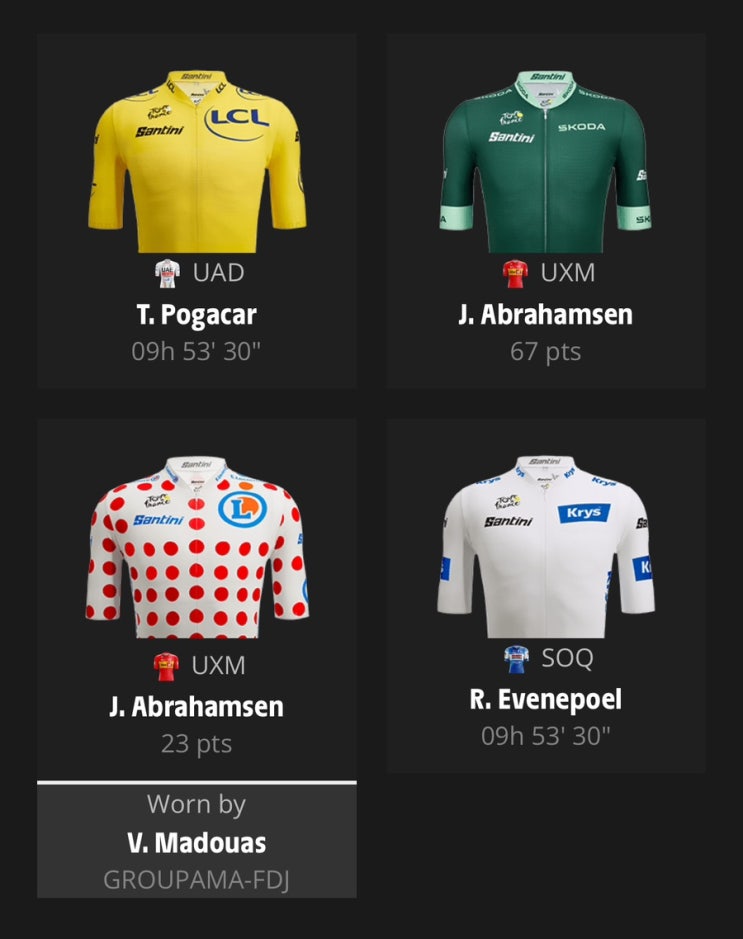Screen dimensions: 743x939
Task: Click the UAD team jersey icon
Action: (167, 273)
